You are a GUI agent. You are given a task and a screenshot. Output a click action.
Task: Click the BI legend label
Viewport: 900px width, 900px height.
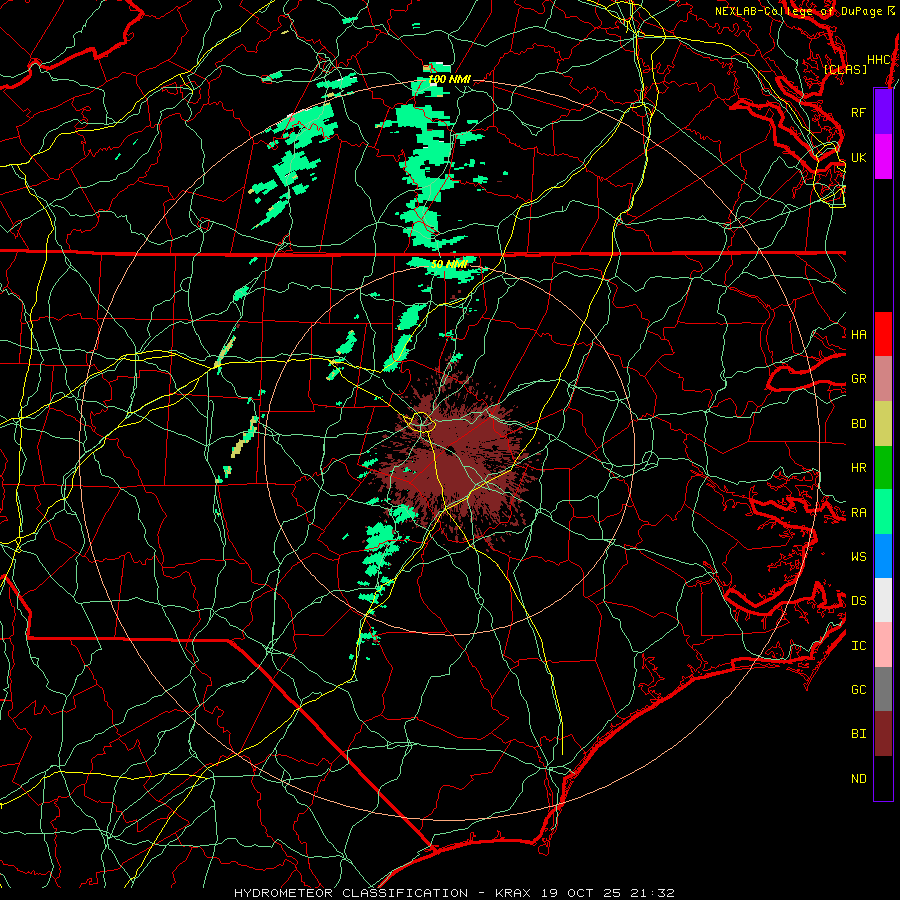[858, 734]
